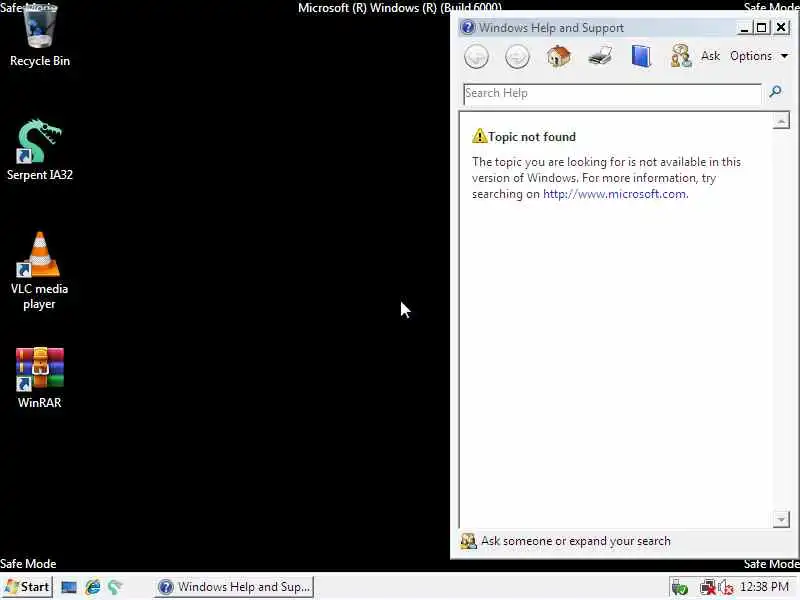Viewport: 800px width, 600px height.
Task: Browse Help using the blue book icon
Action: [641, 56]
